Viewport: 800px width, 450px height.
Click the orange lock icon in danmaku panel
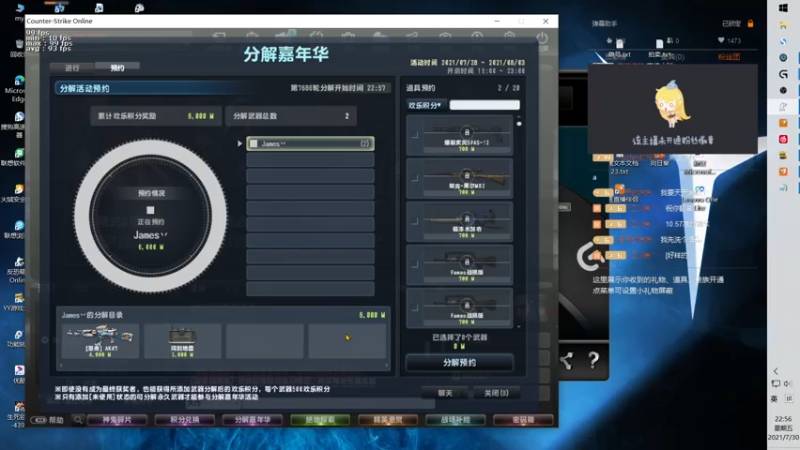[x=751, y=23]
